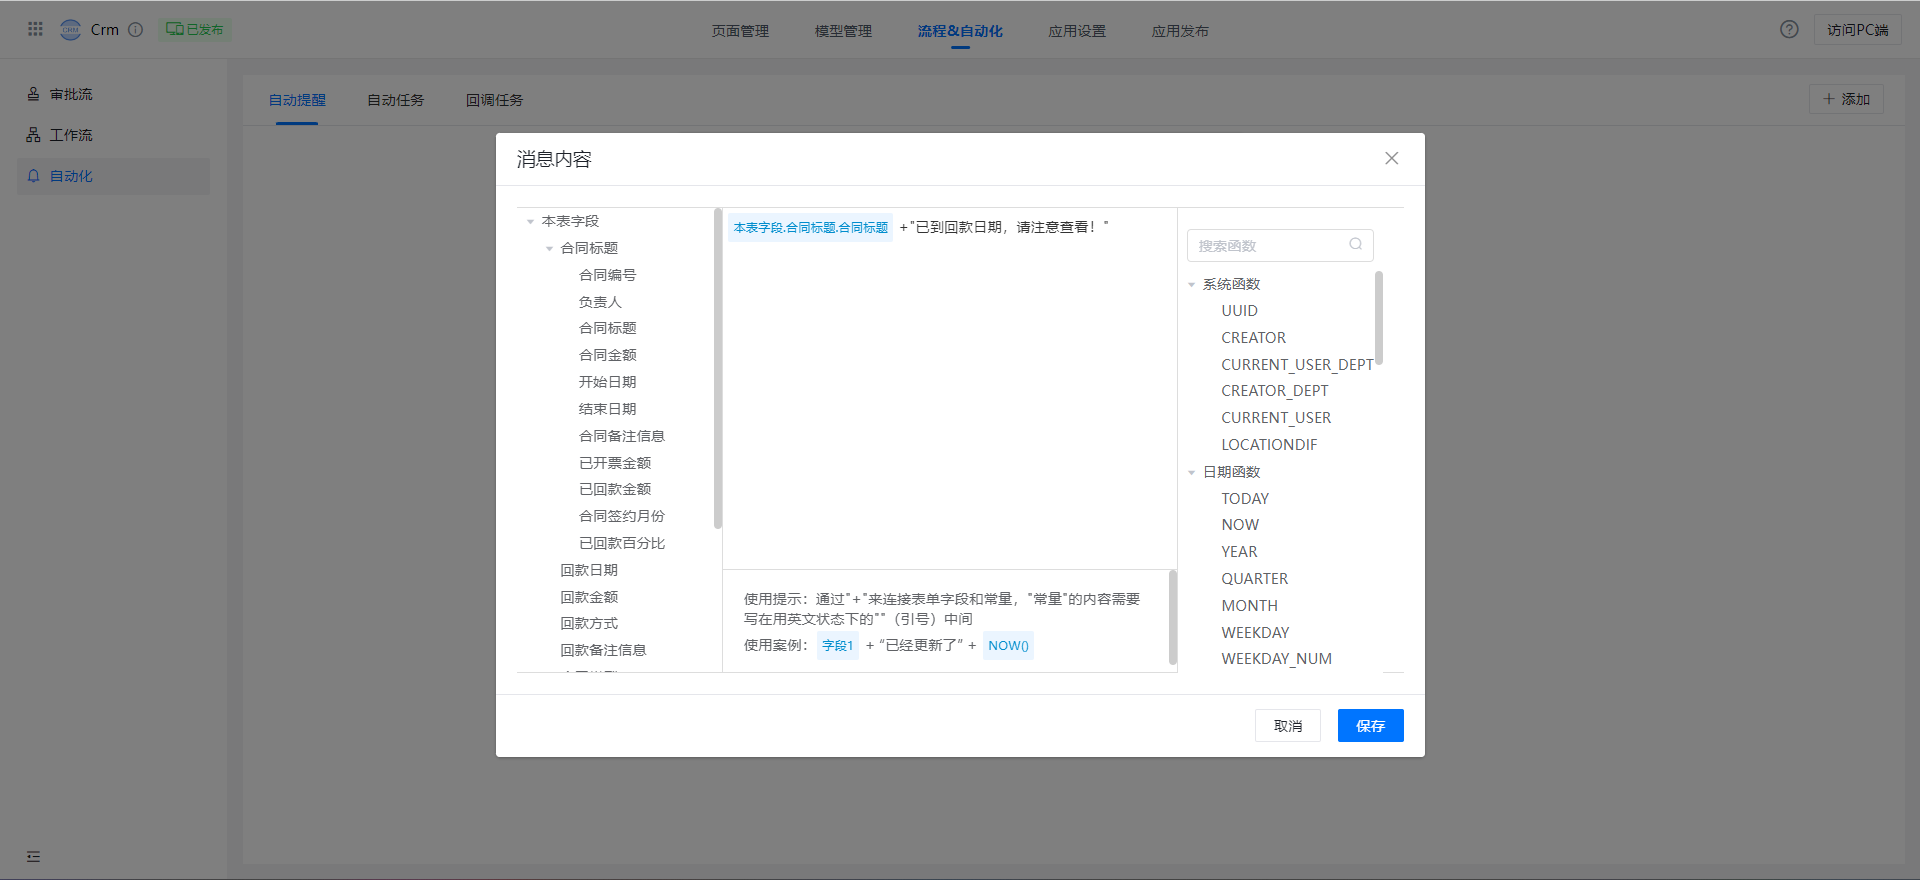Collapse the 系统函数 group
The width and height of the screenshot is (1920, 880).
pos(1191,285)
